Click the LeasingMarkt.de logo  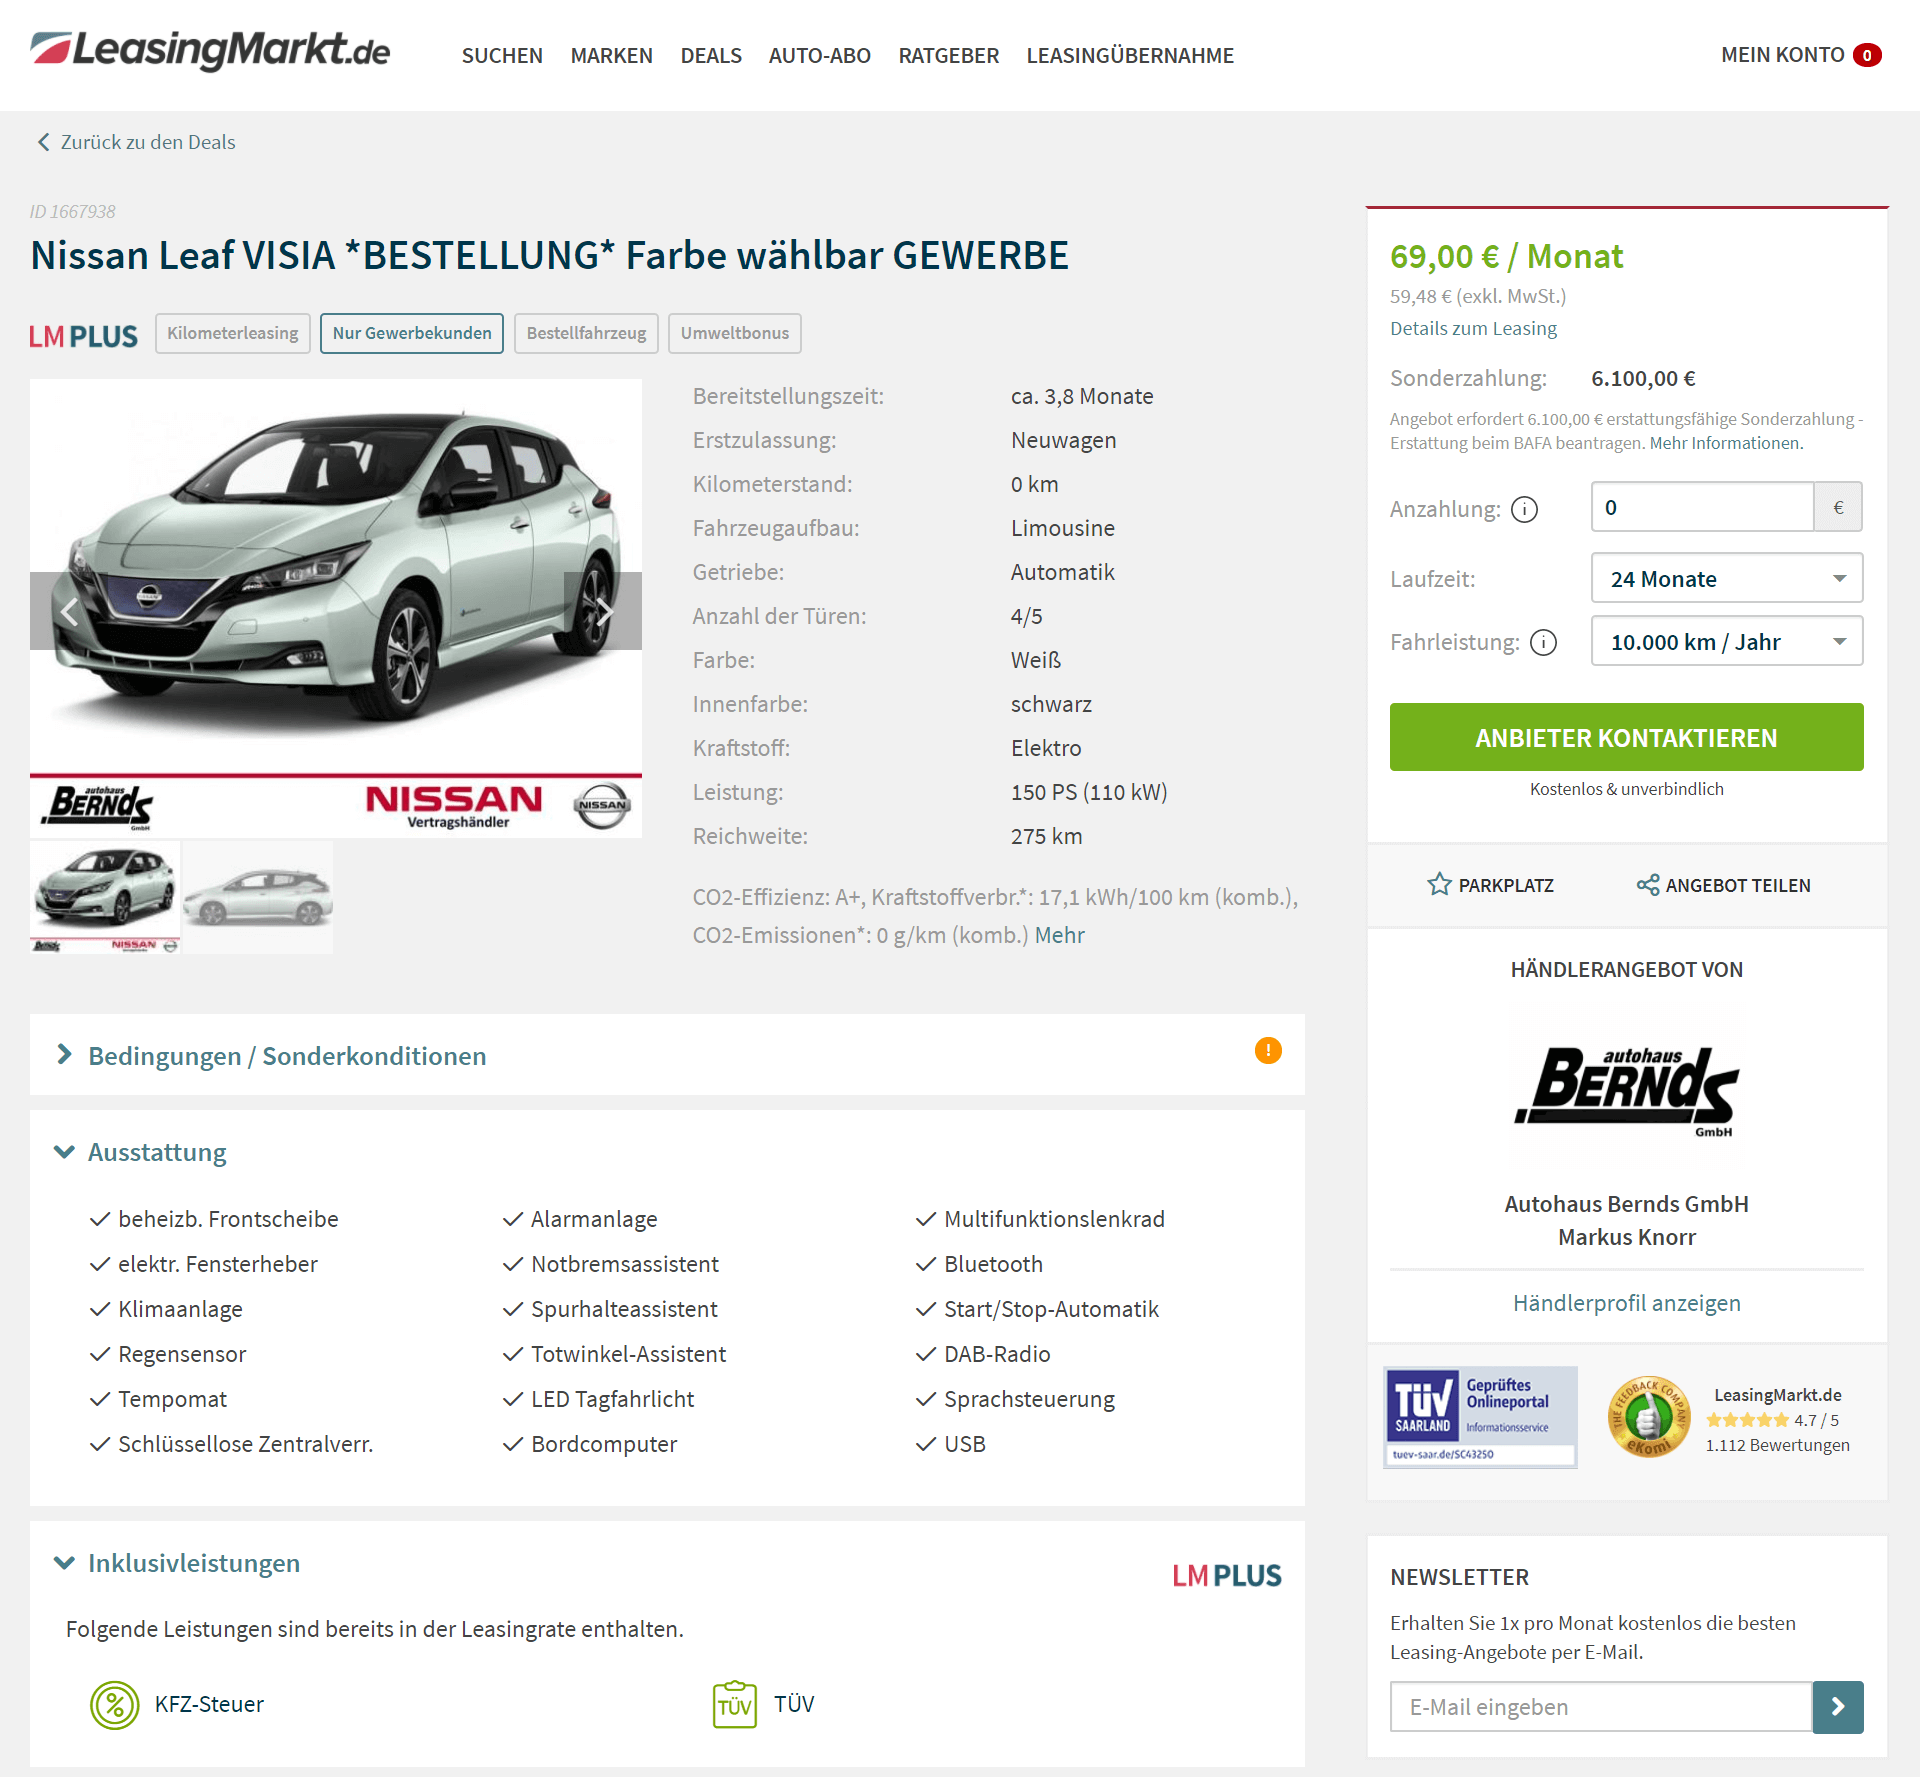[x=210, y=50]
